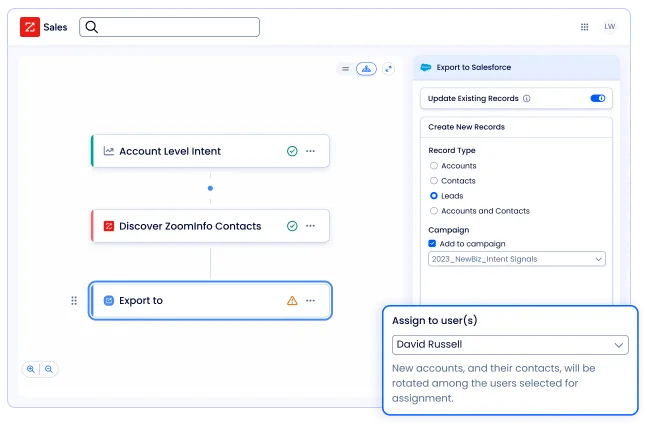The height and width of the screenshot is (424, 646).
Task: Select Contacts record type
Action: click(434, 181)
